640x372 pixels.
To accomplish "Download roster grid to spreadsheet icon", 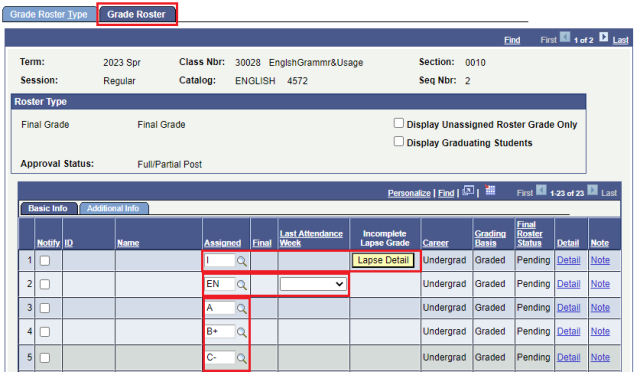I will click(490, 190).
